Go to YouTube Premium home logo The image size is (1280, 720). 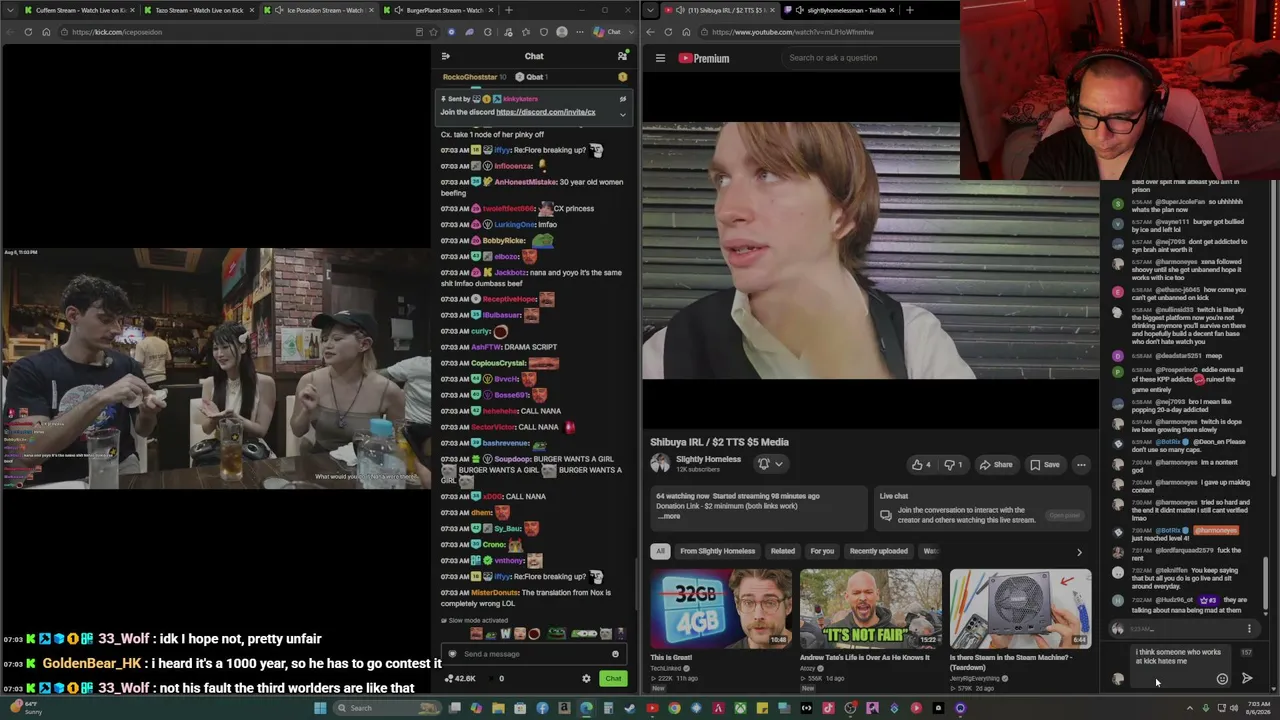pos(704,58)
